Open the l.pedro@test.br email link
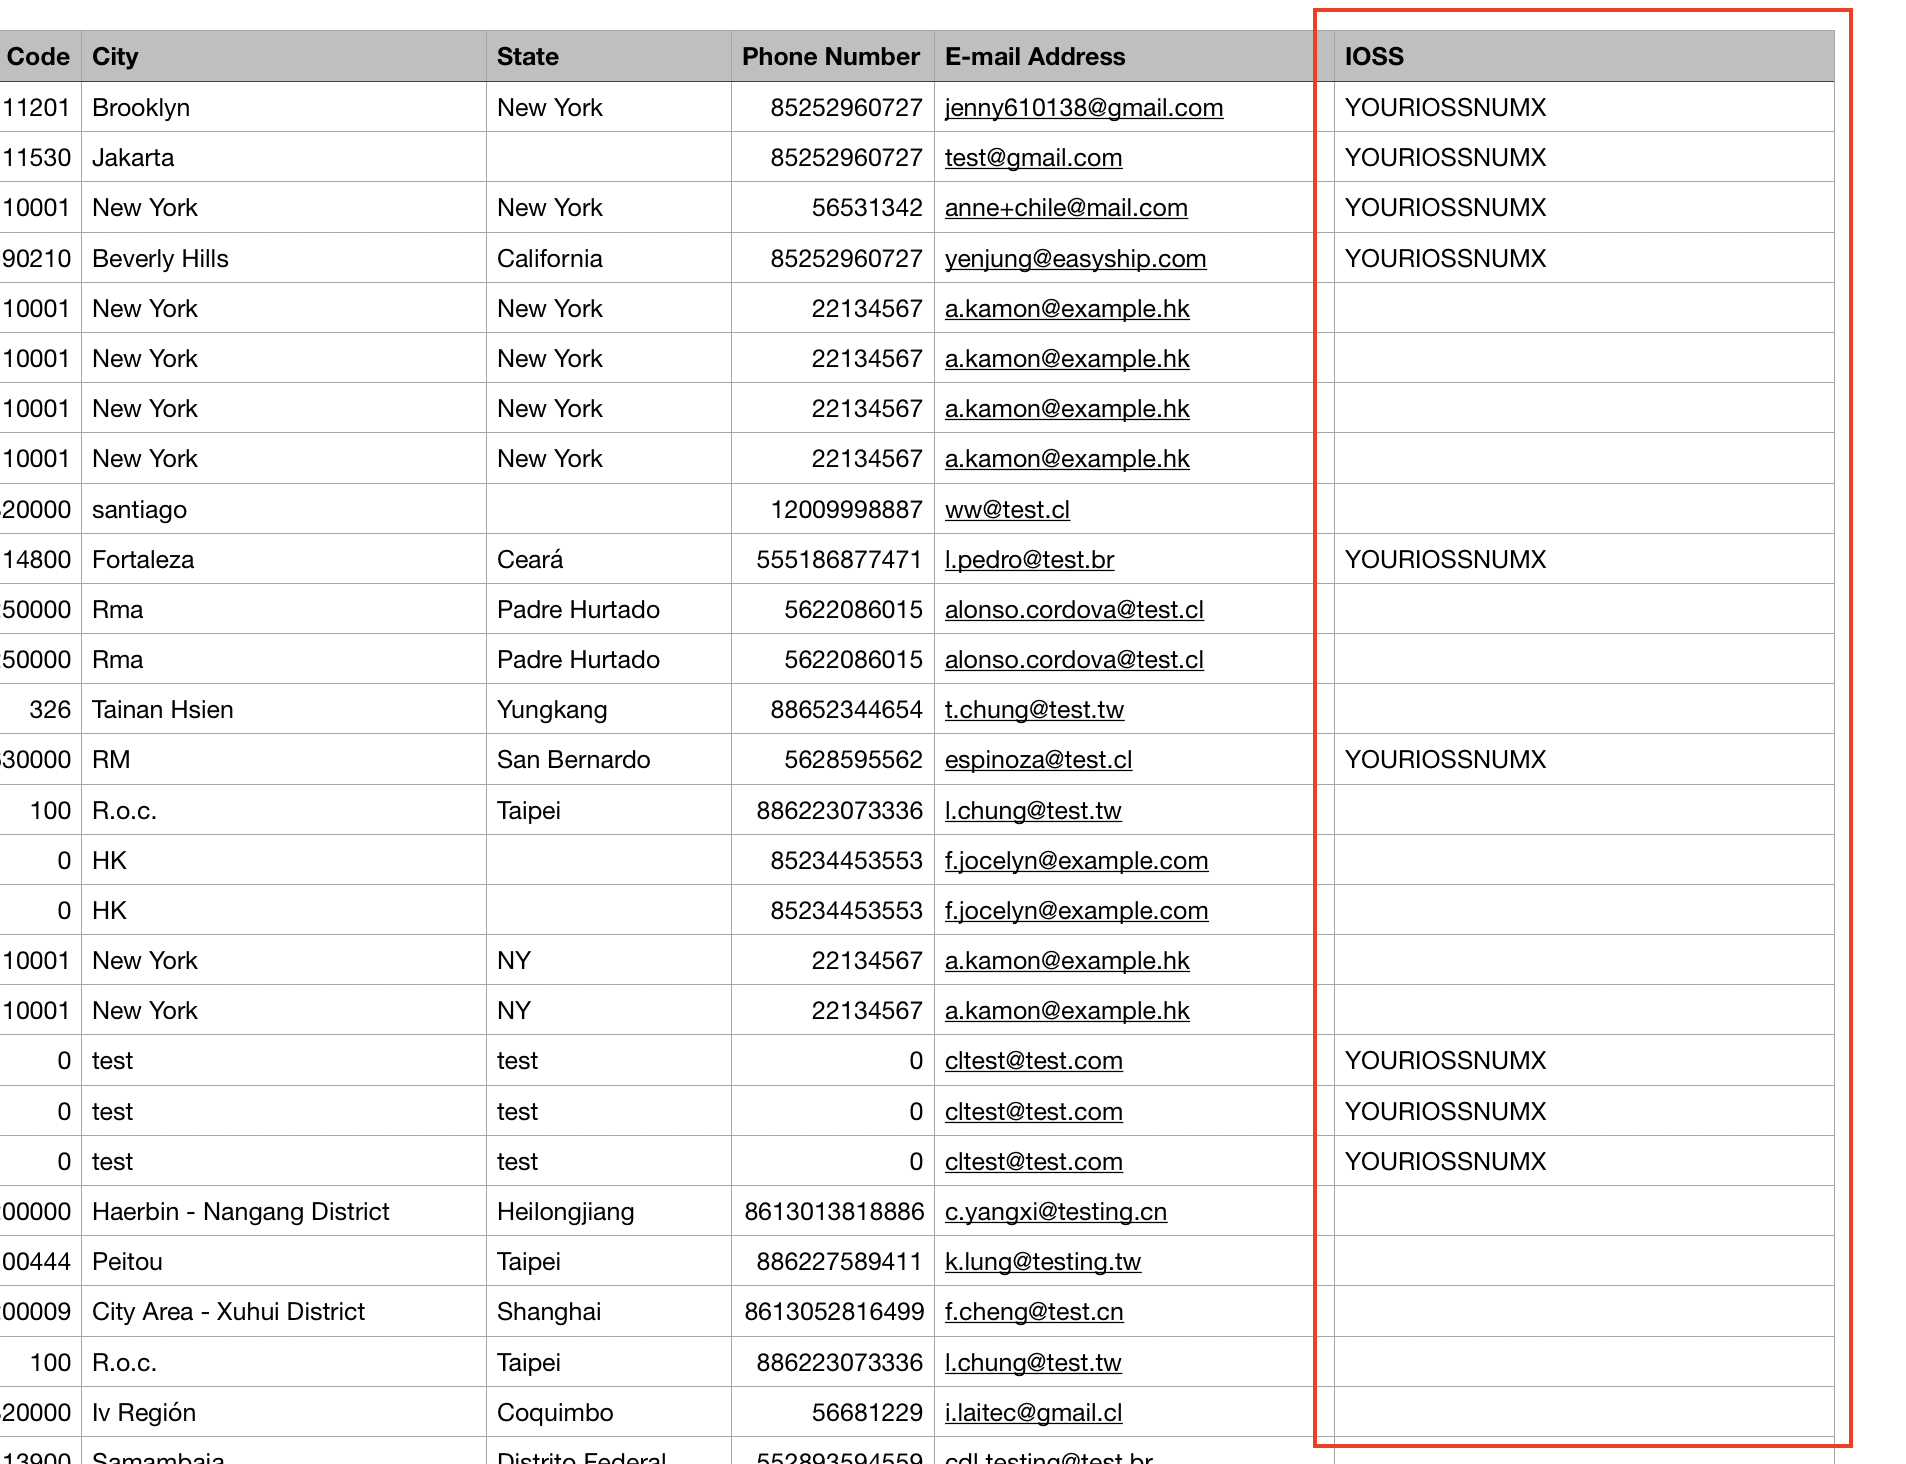Image resolution: width=1906 pixels, height=1464 pixels. [x=1029, y=559]
